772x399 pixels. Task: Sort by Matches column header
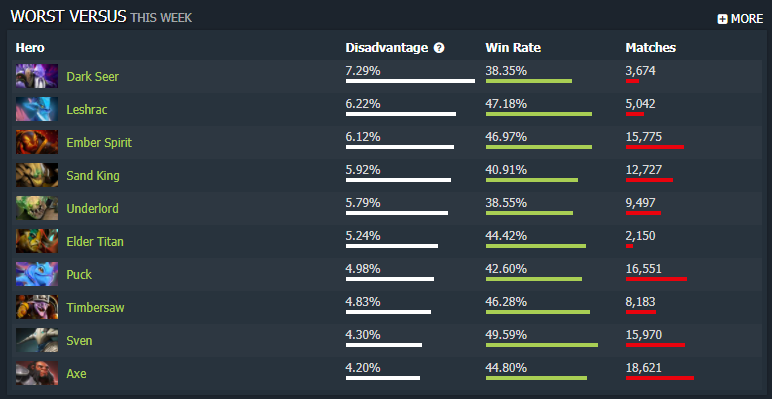(x=650, y=48)
